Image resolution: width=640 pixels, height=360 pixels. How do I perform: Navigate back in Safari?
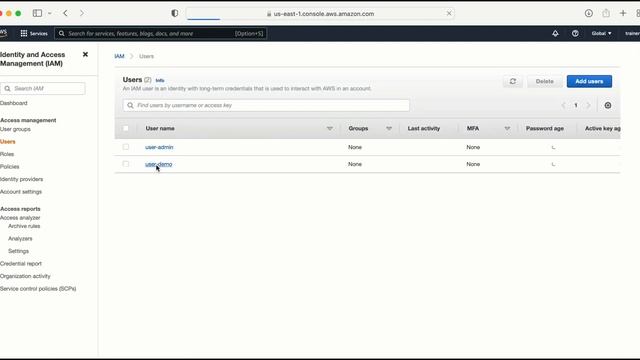pos(65,13)
